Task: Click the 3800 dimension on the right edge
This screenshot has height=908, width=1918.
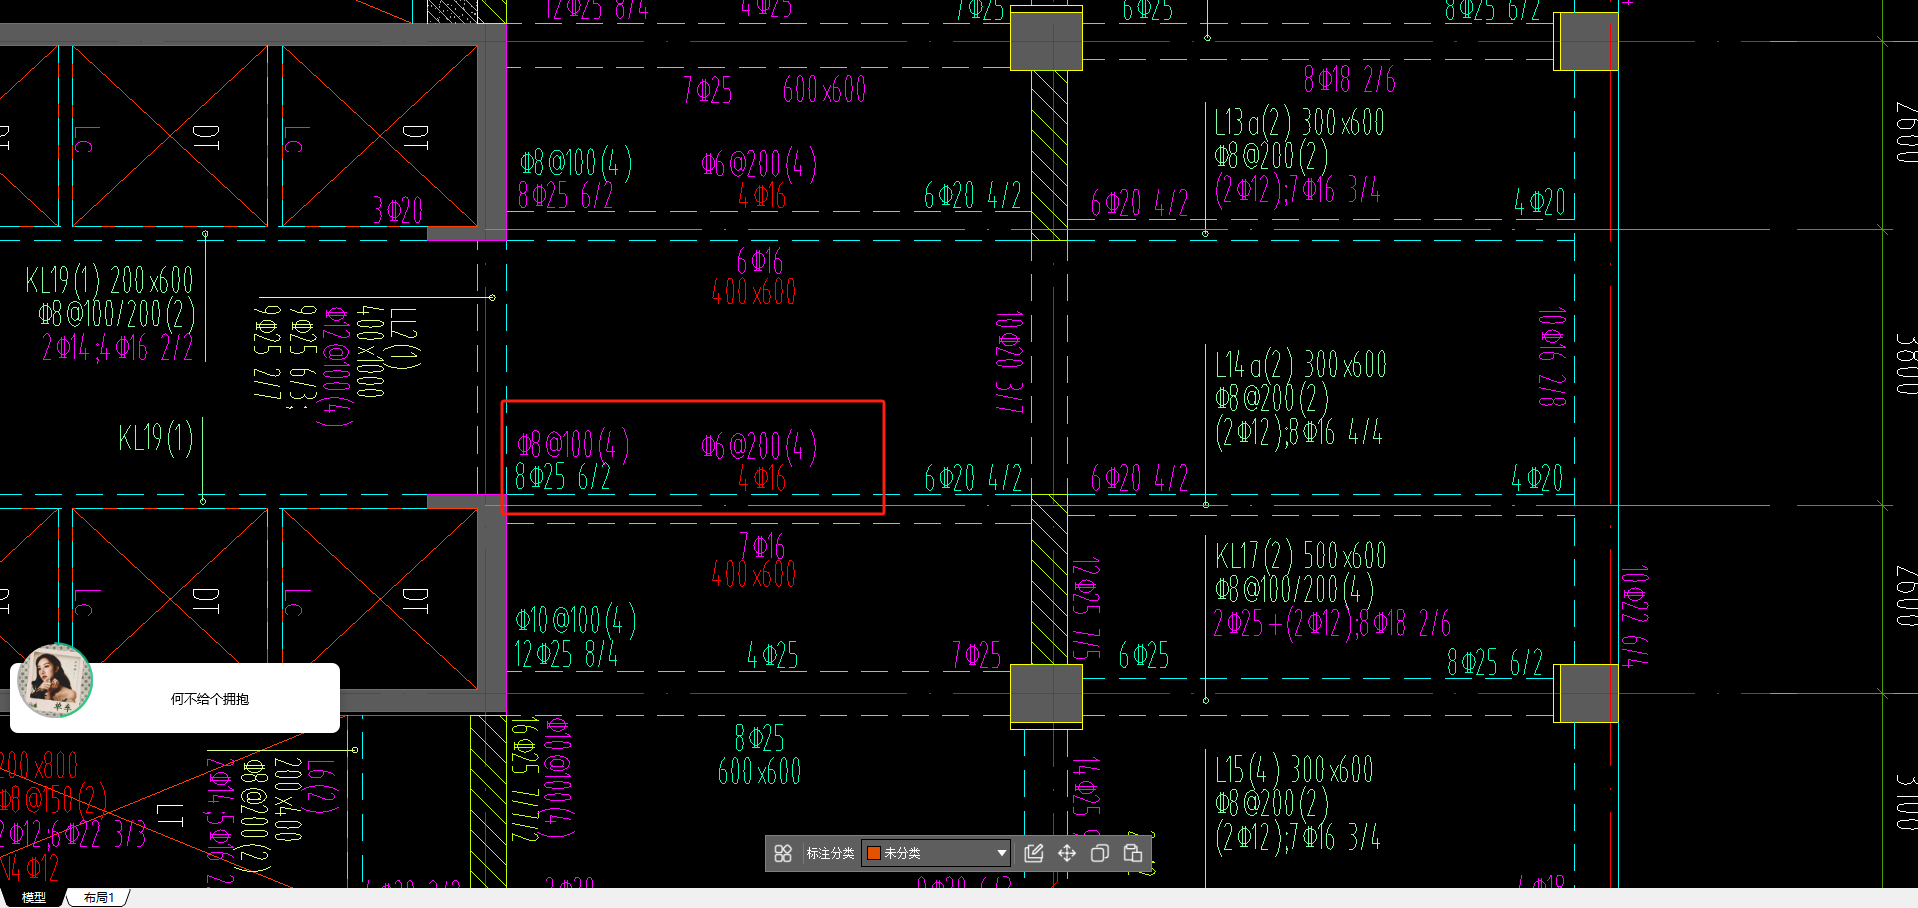Action: 1906,363
